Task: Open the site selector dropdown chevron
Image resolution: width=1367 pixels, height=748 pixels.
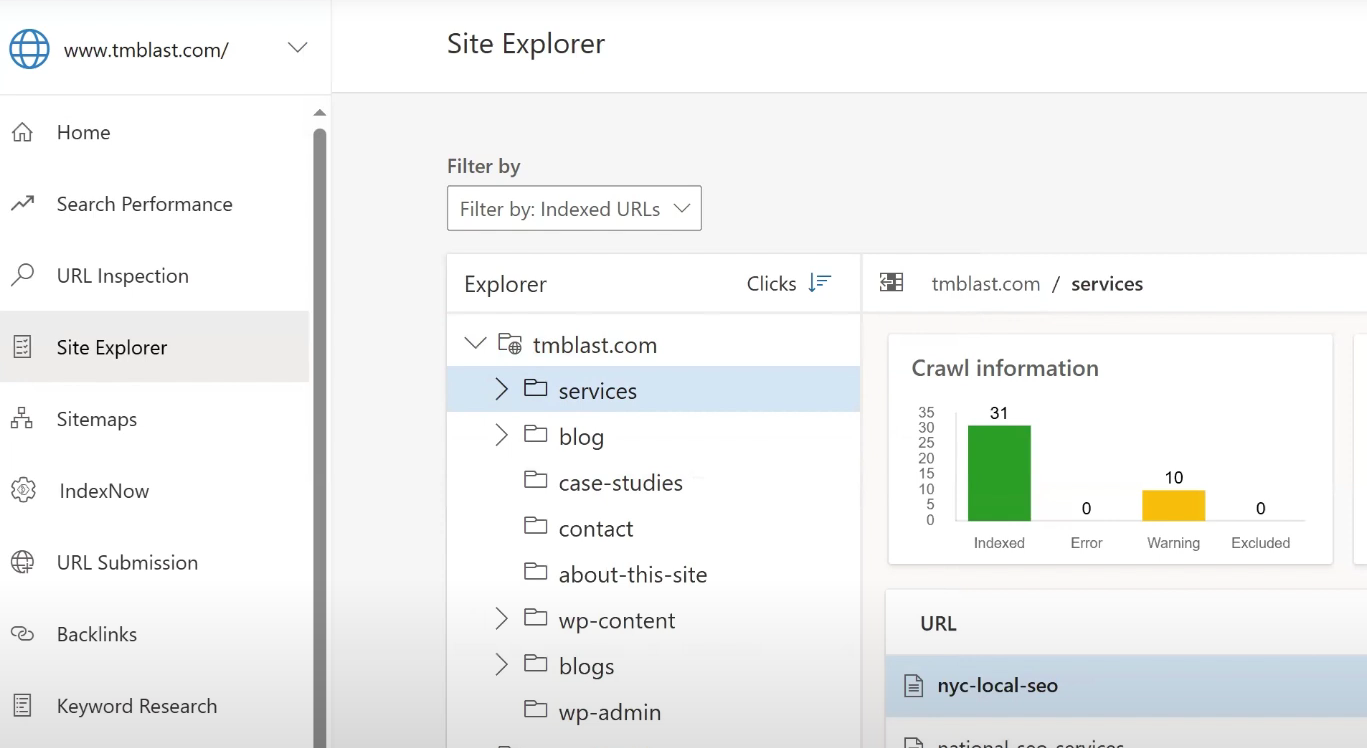Action: (297, 48)
